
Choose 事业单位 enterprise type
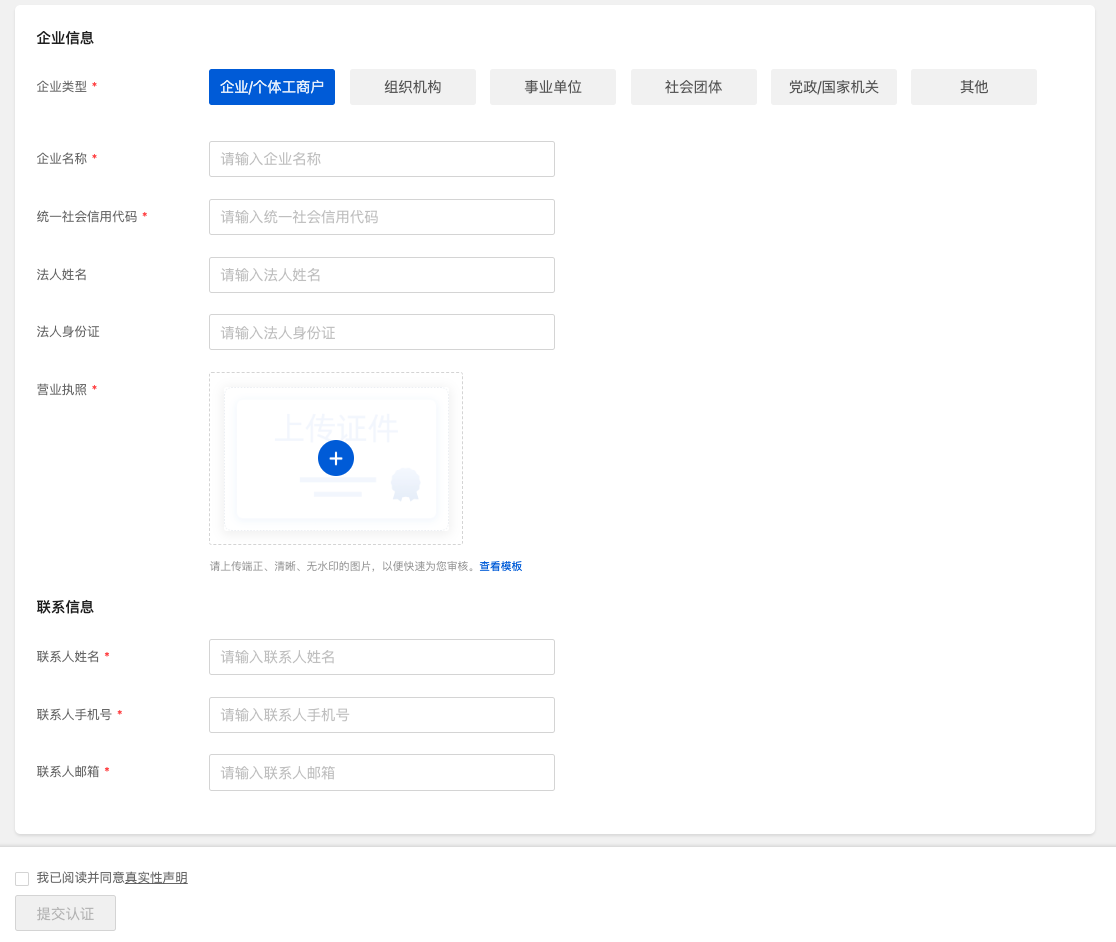pos(553,87)
